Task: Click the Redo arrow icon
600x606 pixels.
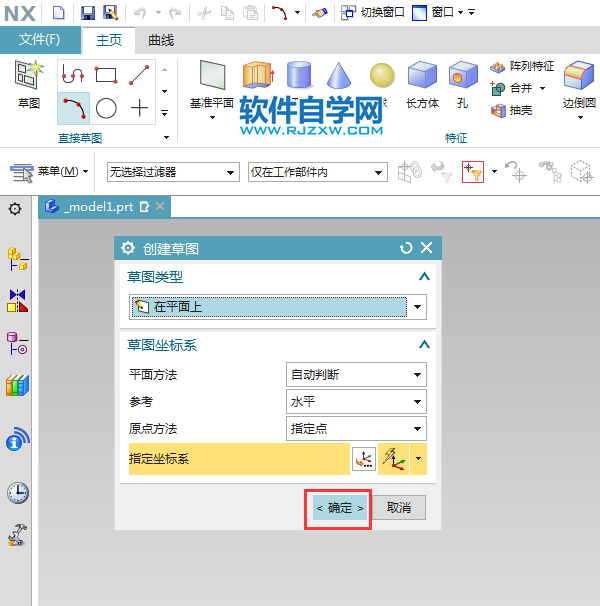Action: pyautogui.click(x=175, y=14)
